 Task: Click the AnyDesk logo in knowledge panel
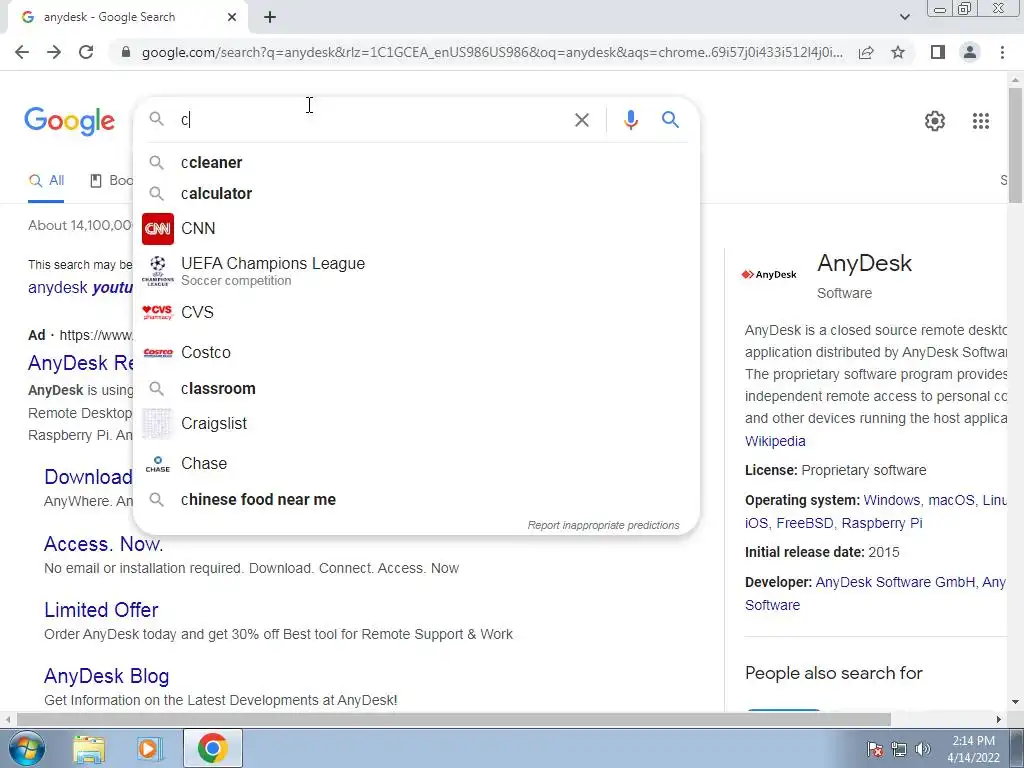click(769, 274)
